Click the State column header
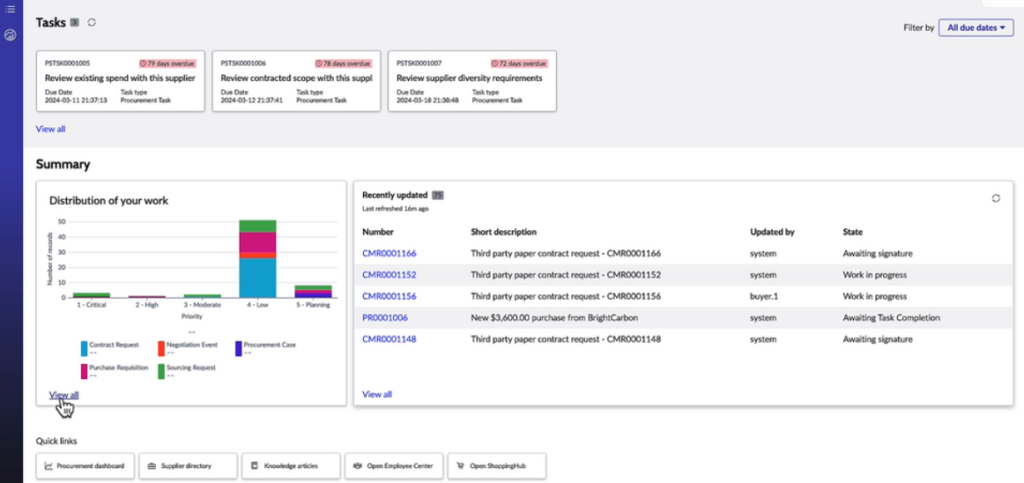This screenshot has height=483, width=1024. [x=853, y=232]
